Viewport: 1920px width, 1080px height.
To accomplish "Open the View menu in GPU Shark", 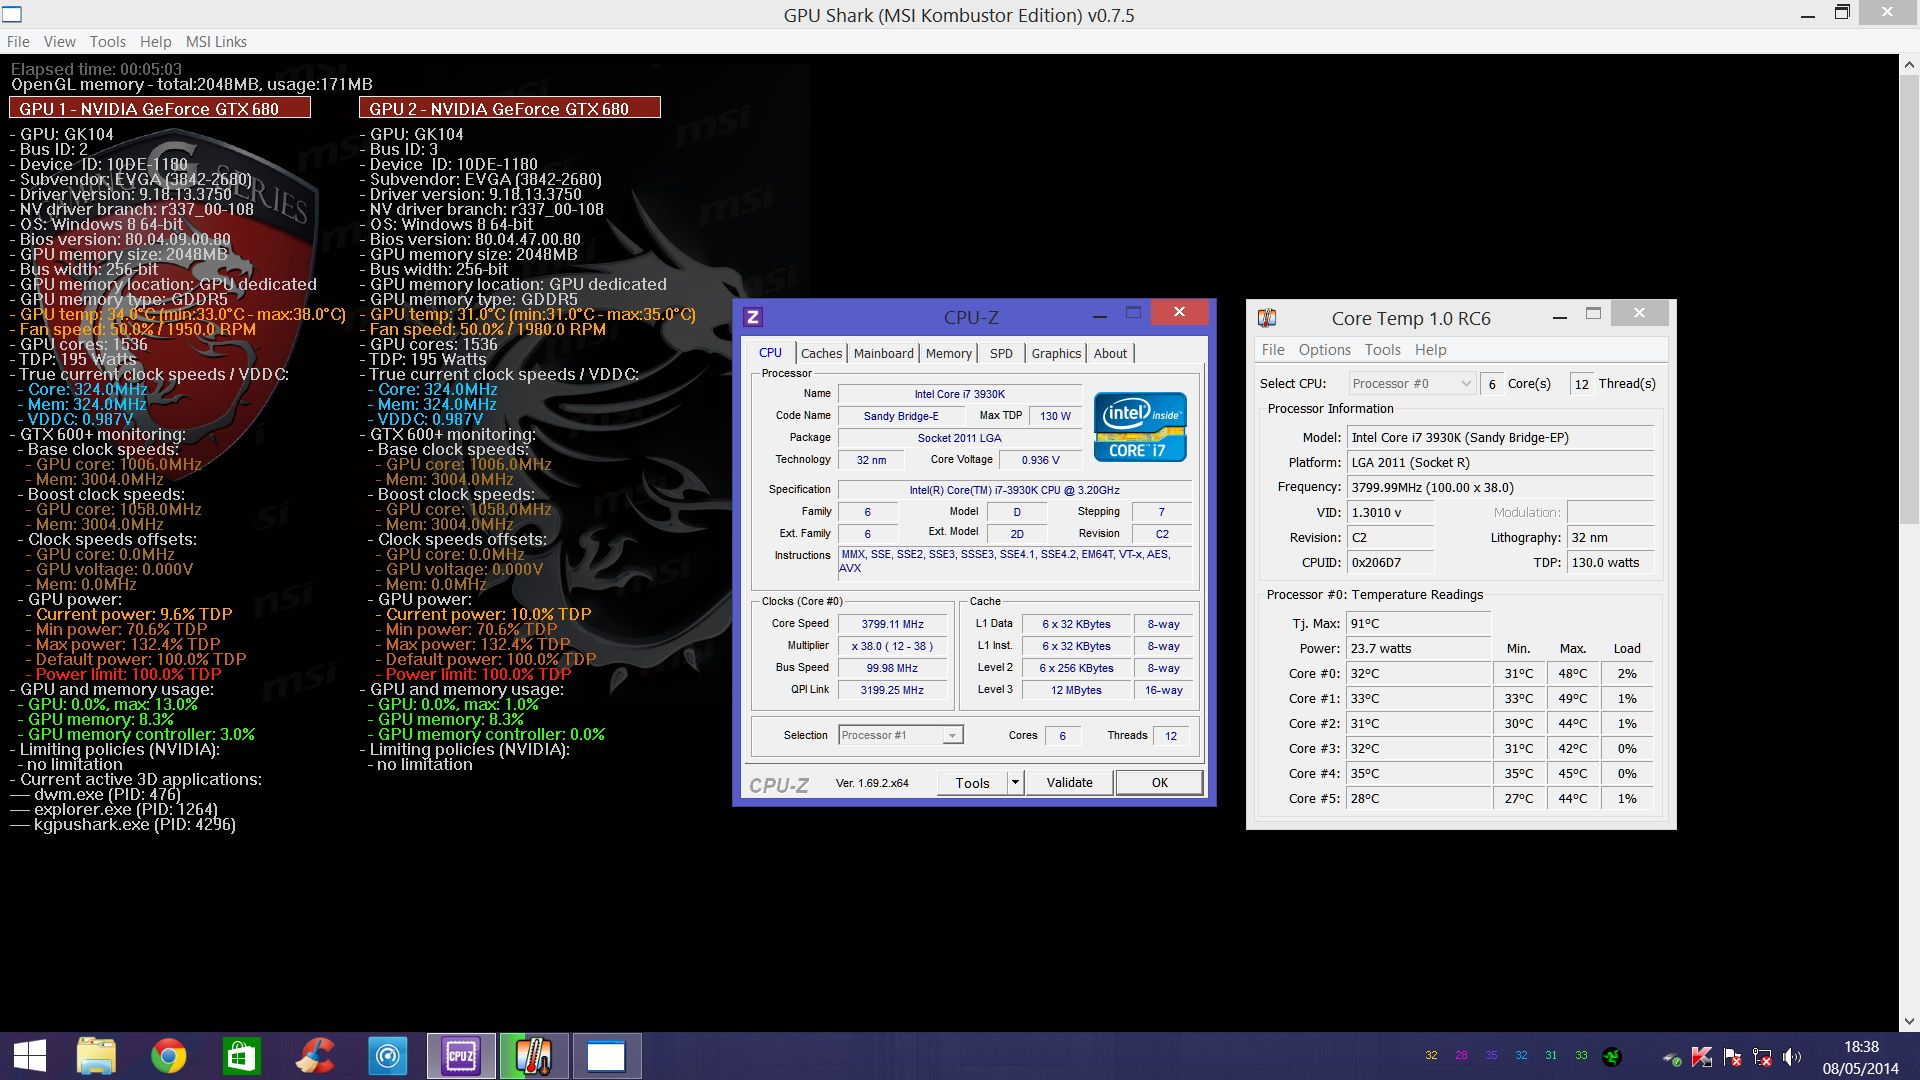I will click(59, 42).
